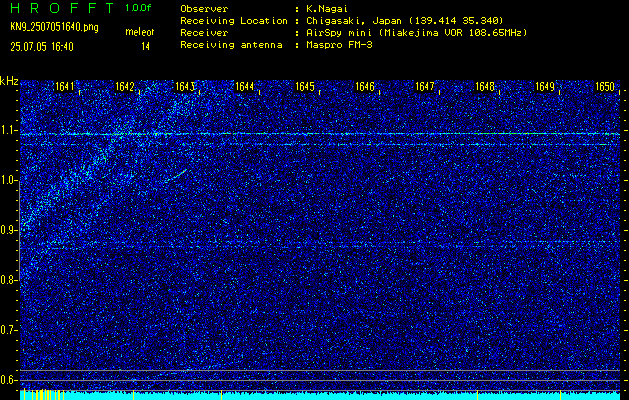Screen dimensions: 629x400
Task: Click the kHz axis unit label
Action: [x=9, y=81]
